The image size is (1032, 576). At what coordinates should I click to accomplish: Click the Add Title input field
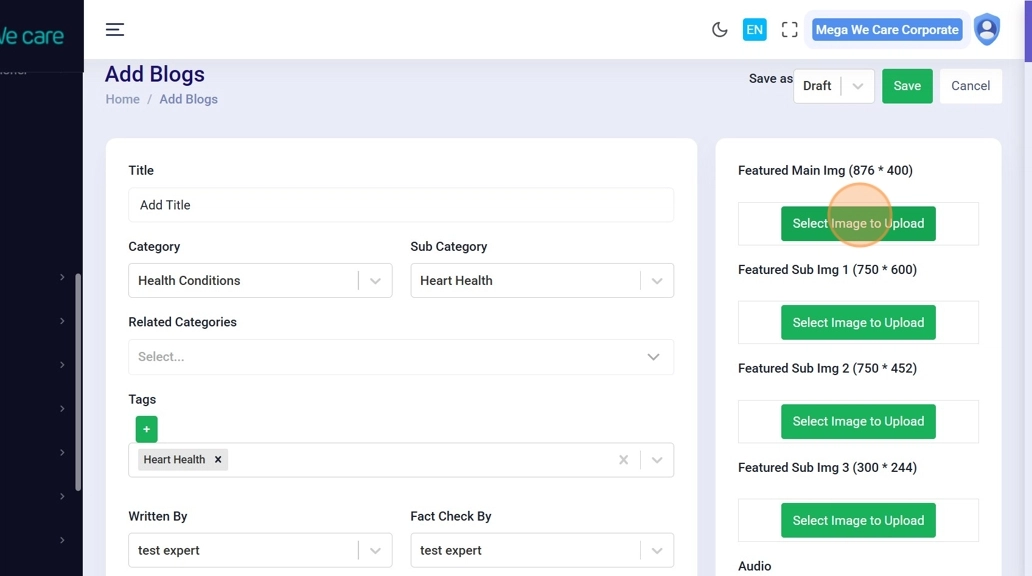coord(400,205)
